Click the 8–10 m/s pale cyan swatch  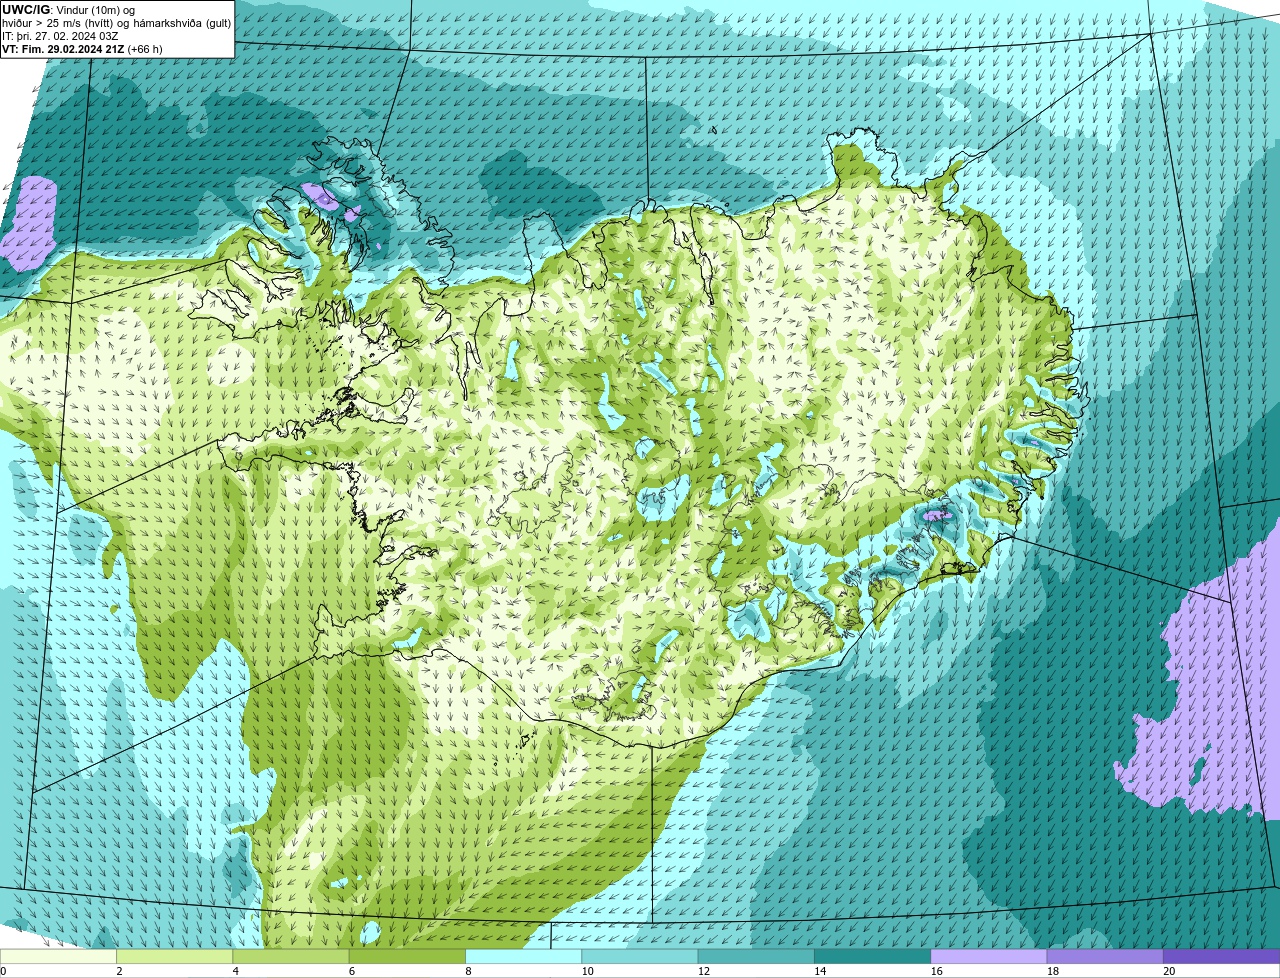tap(524, 956)
